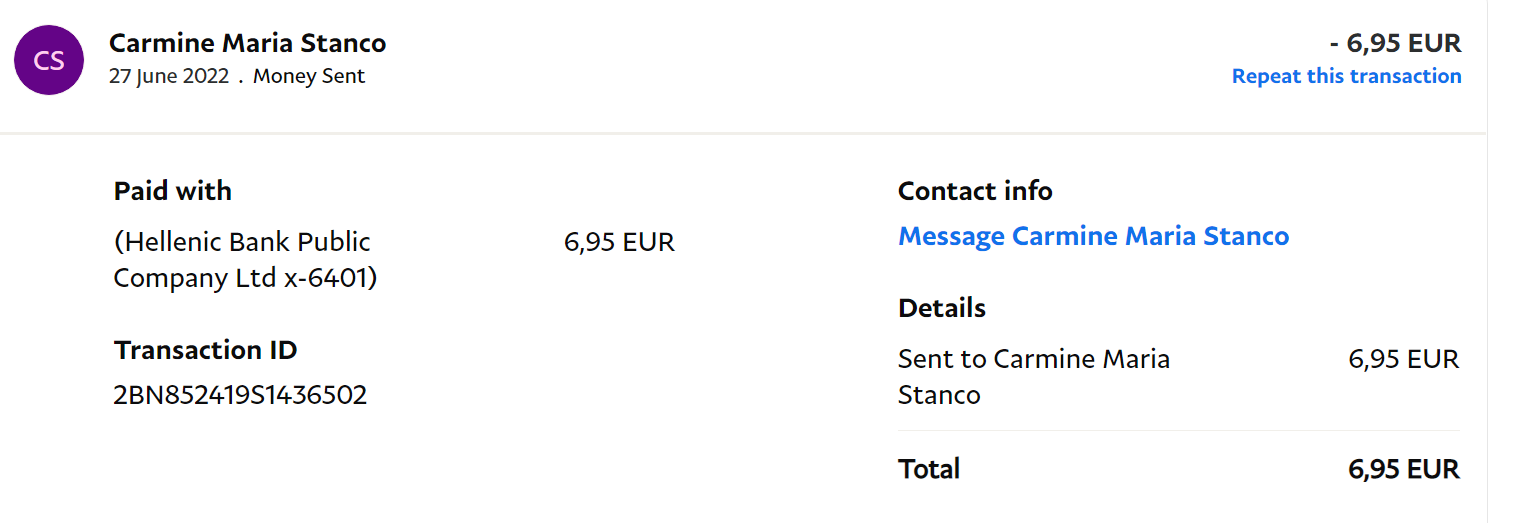1536x523 pixels.
Task: Click the Transaction ID heading
Action: point(205,350)
